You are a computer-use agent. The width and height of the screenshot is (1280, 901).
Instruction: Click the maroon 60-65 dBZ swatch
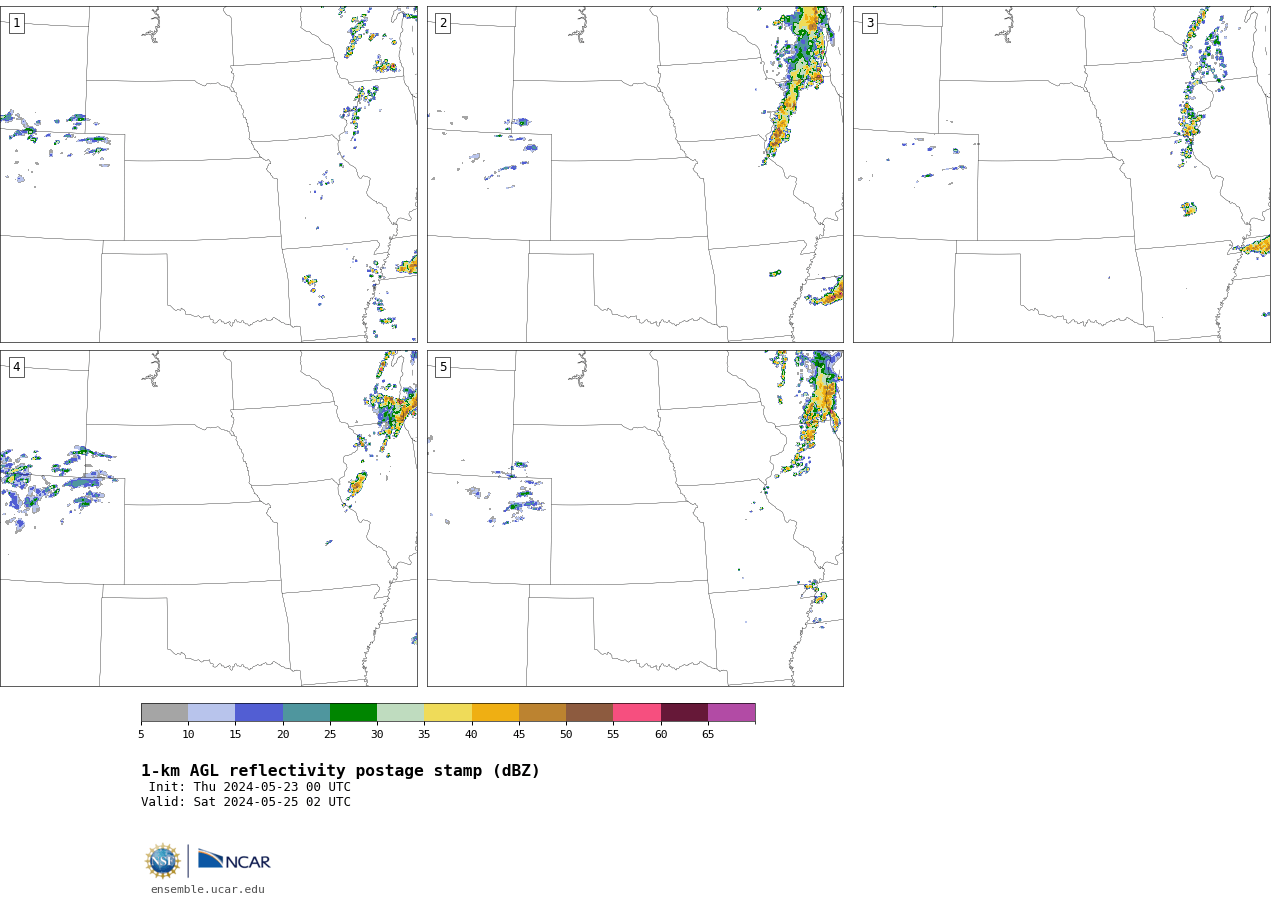(684, 713)
